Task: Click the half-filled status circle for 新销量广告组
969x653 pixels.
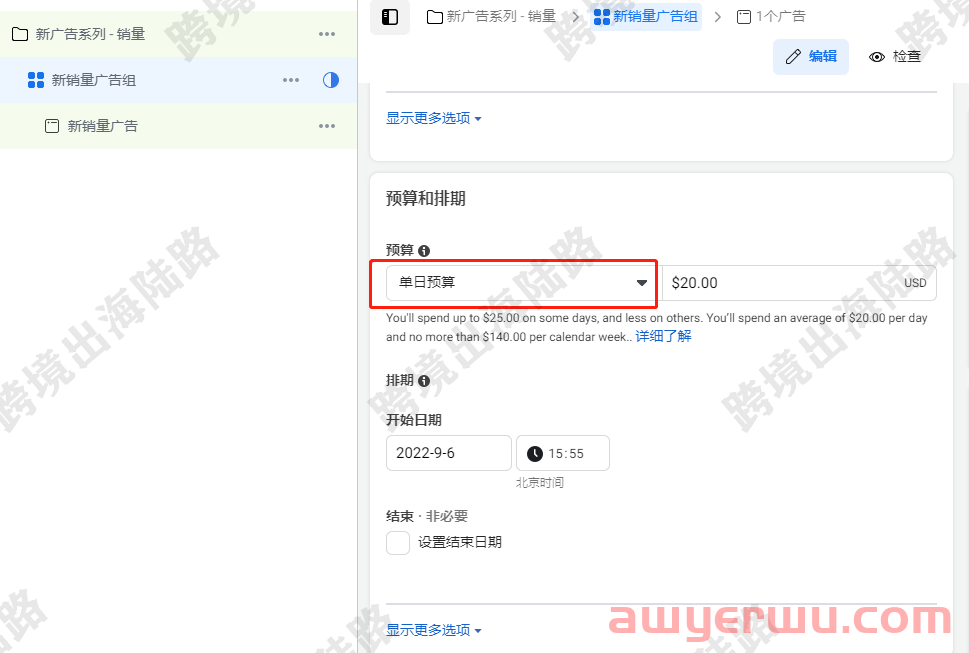Action: pos(331,80)
